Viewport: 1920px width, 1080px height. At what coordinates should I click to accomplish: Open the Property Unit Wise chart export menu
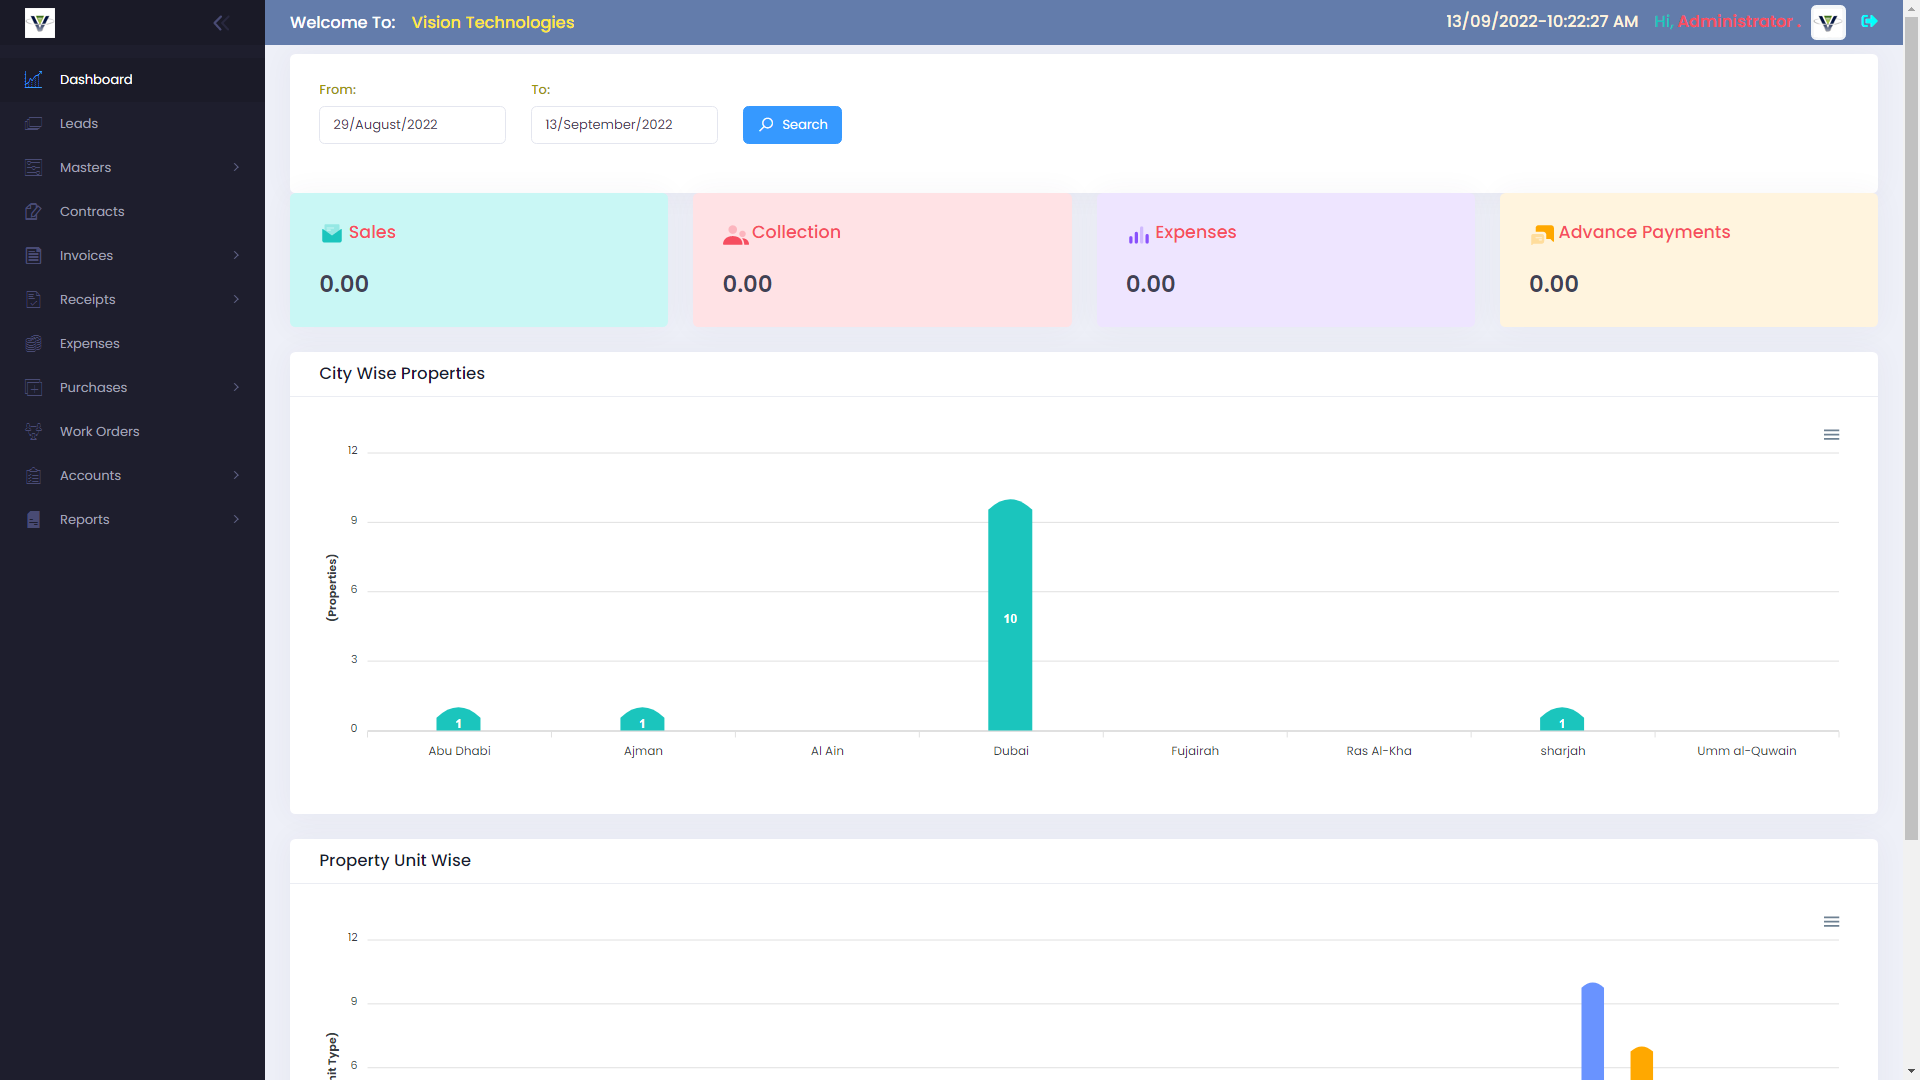pyautogui.click(x=1831, y=921)
